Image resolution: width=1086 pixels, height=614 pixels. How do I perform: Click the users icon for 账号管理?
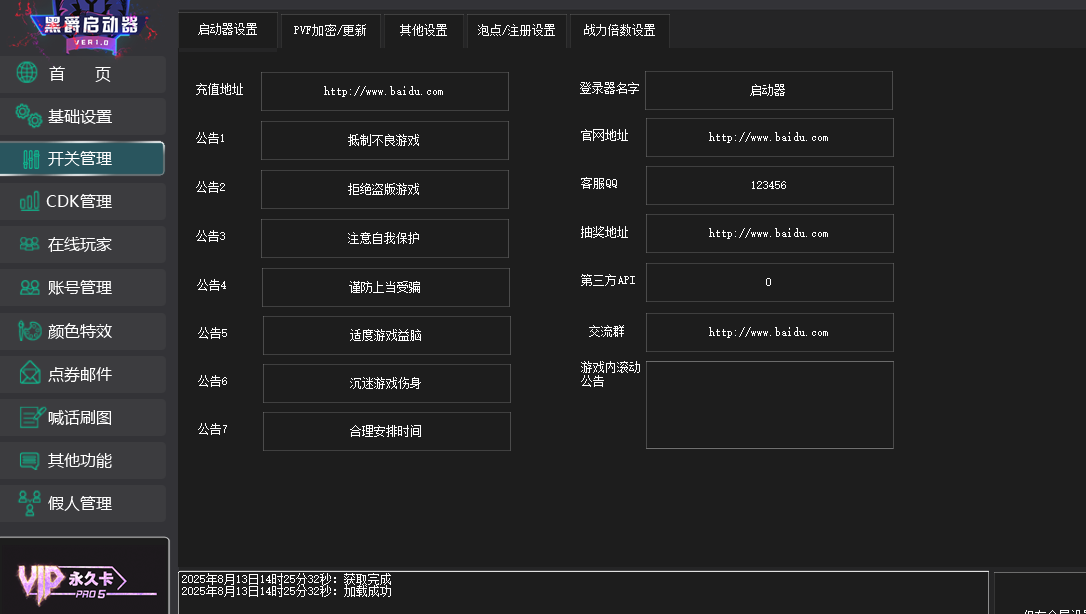click(30, 287)
